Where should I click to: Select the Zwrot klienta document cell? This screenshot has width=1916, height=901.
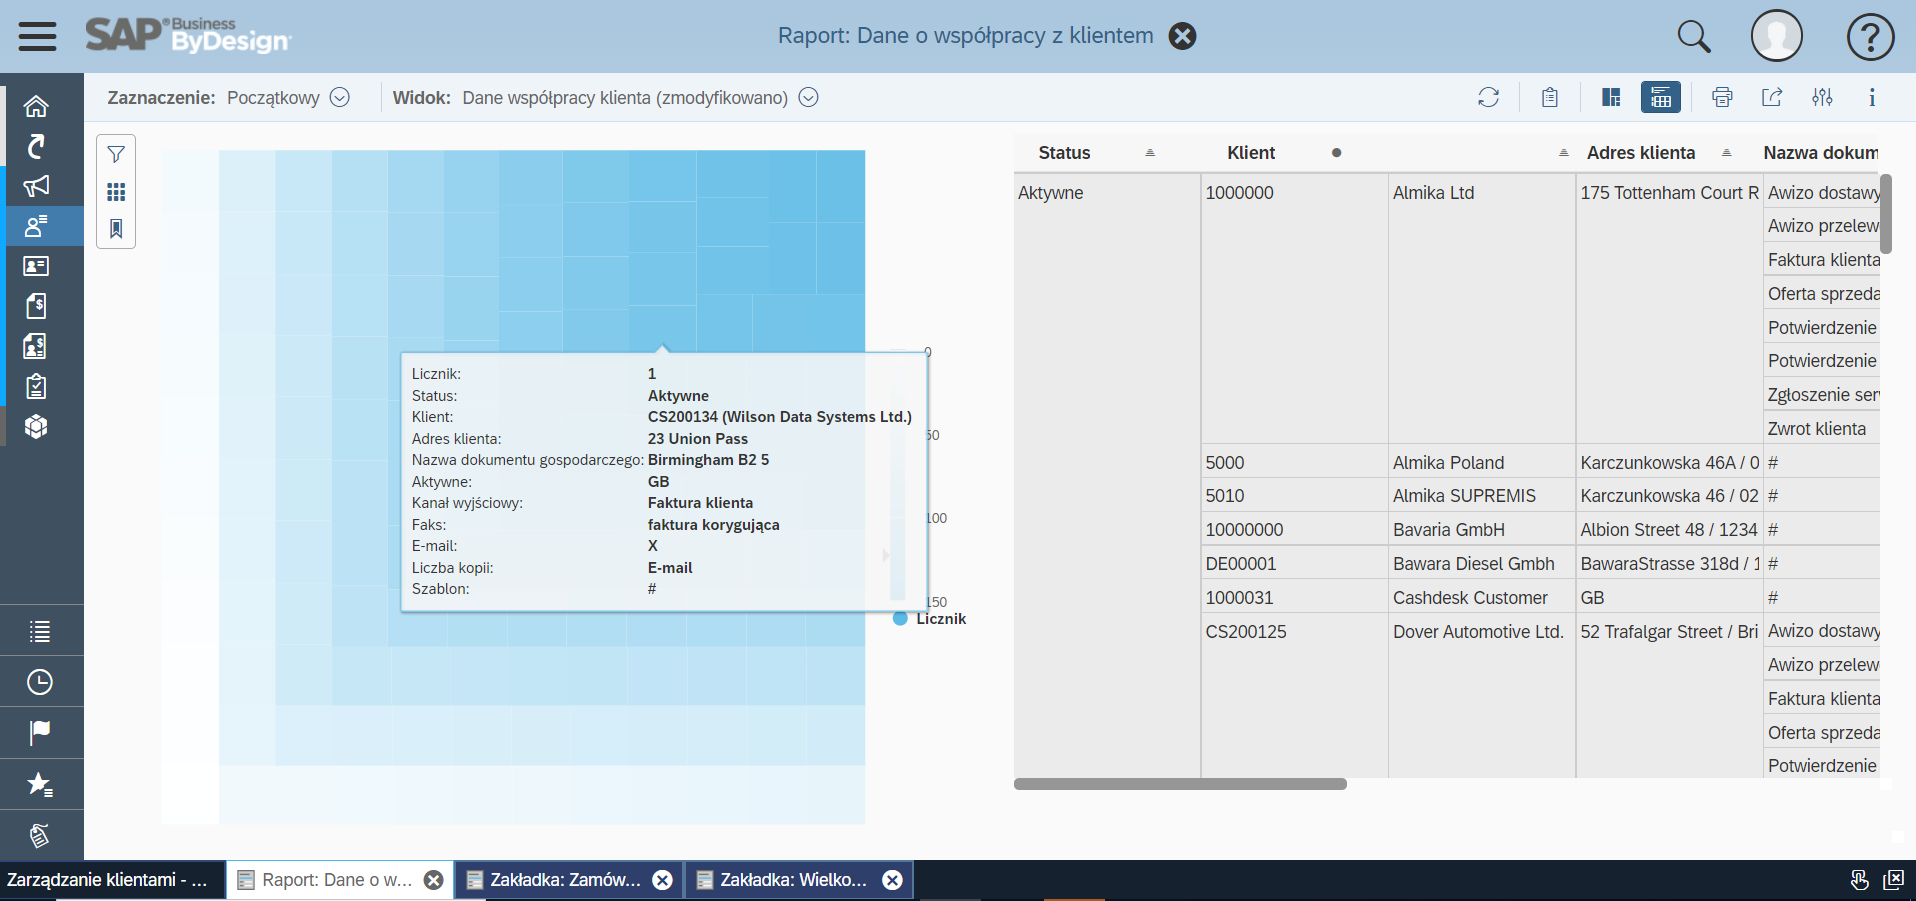pos(1822,429)
